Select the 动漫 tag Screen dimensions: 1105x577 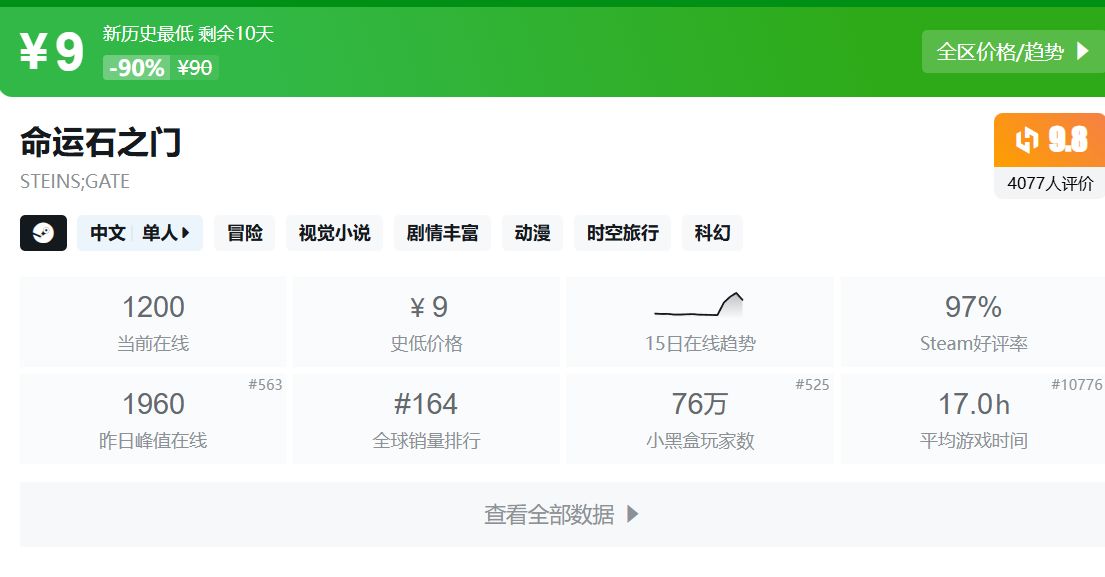(x=532, y=233)
